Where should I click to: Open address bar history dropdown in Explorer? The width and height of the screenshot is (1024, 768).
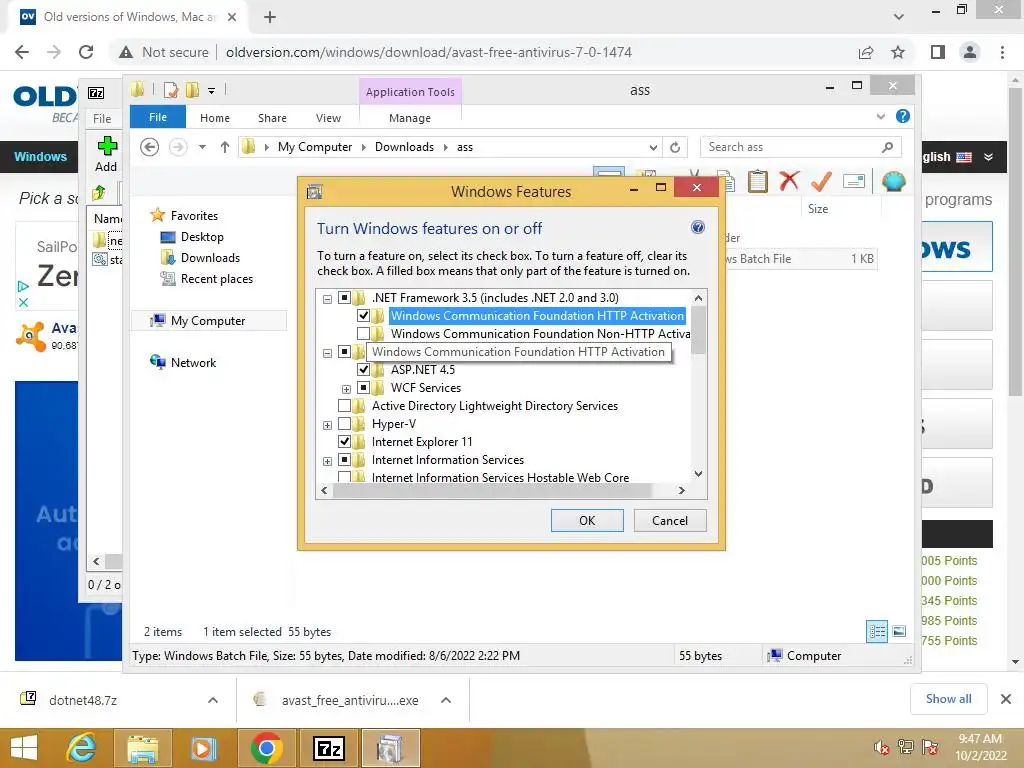[652, 148]
